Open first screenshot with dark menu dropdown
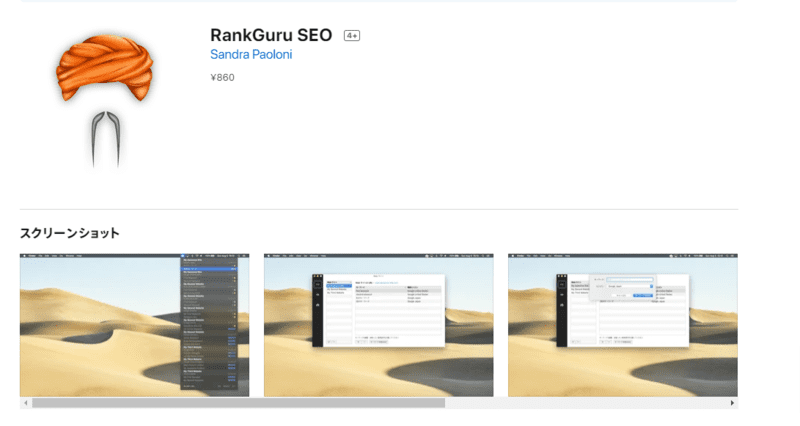Image resolution: width=800 pixels, height=426 pixels. tap(135, 325)
